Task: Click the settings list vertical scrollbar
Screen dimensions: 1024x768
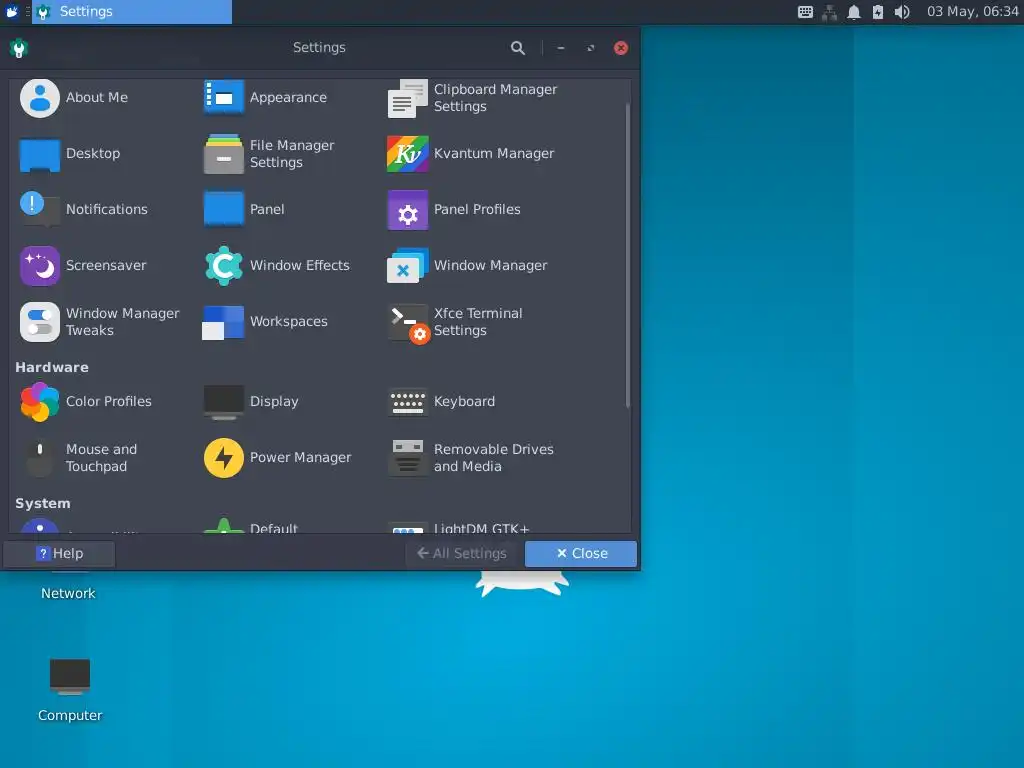Action: pos(628,255)
